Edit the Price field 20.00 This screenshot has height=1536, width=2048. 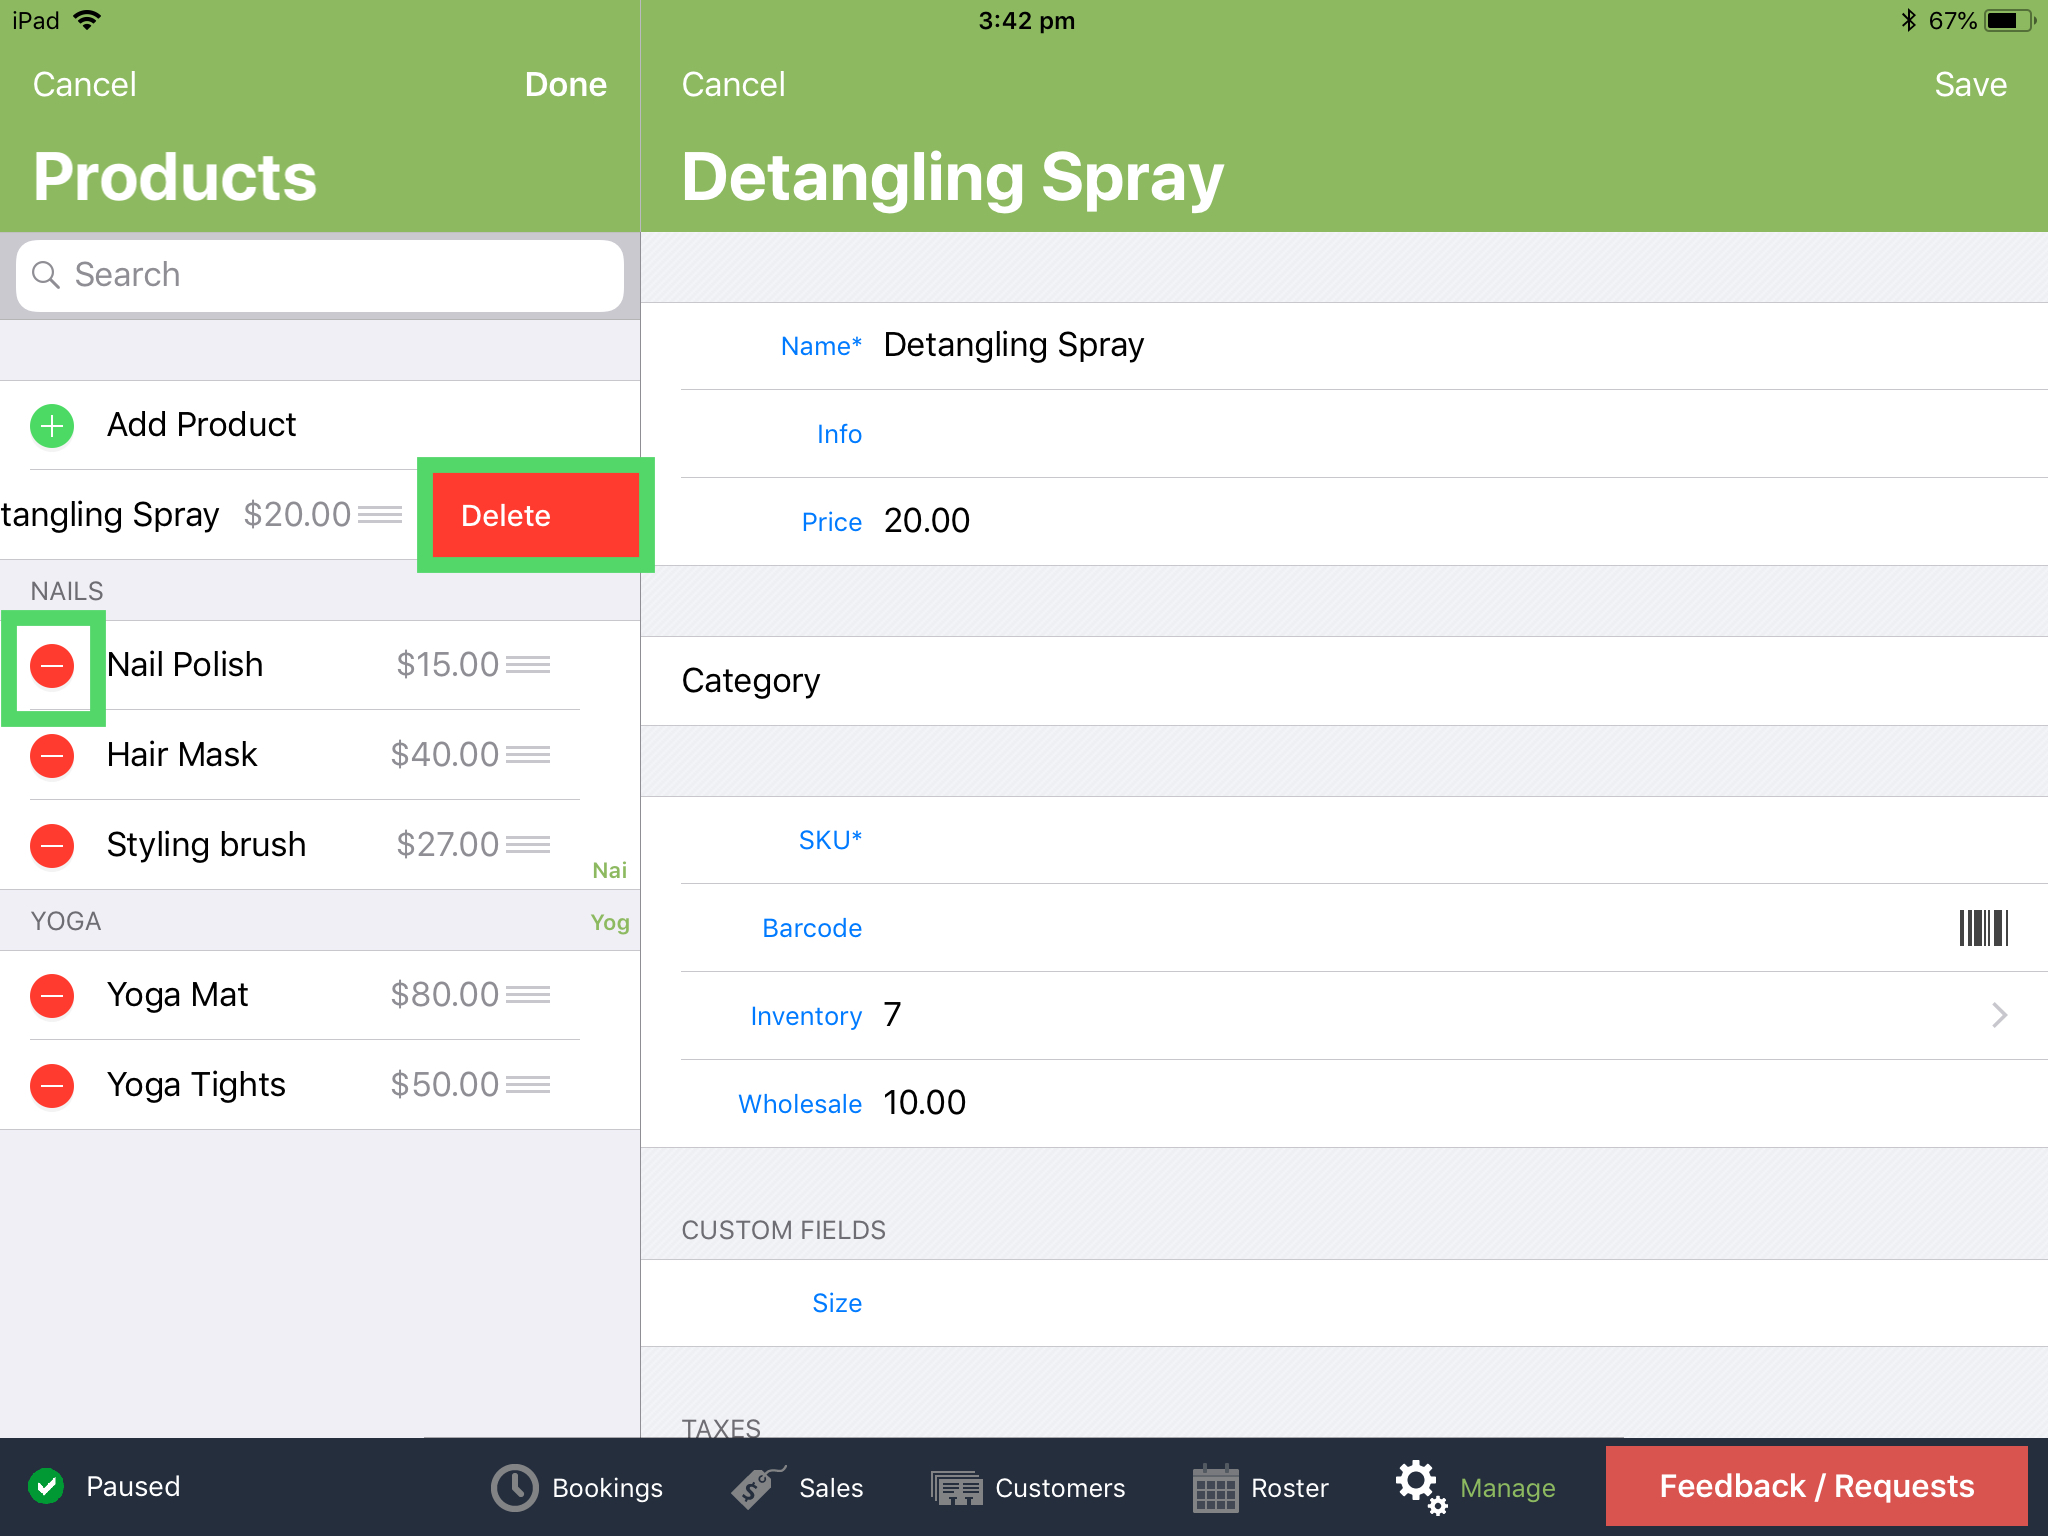pyautogui.click(x=927, y=521)
